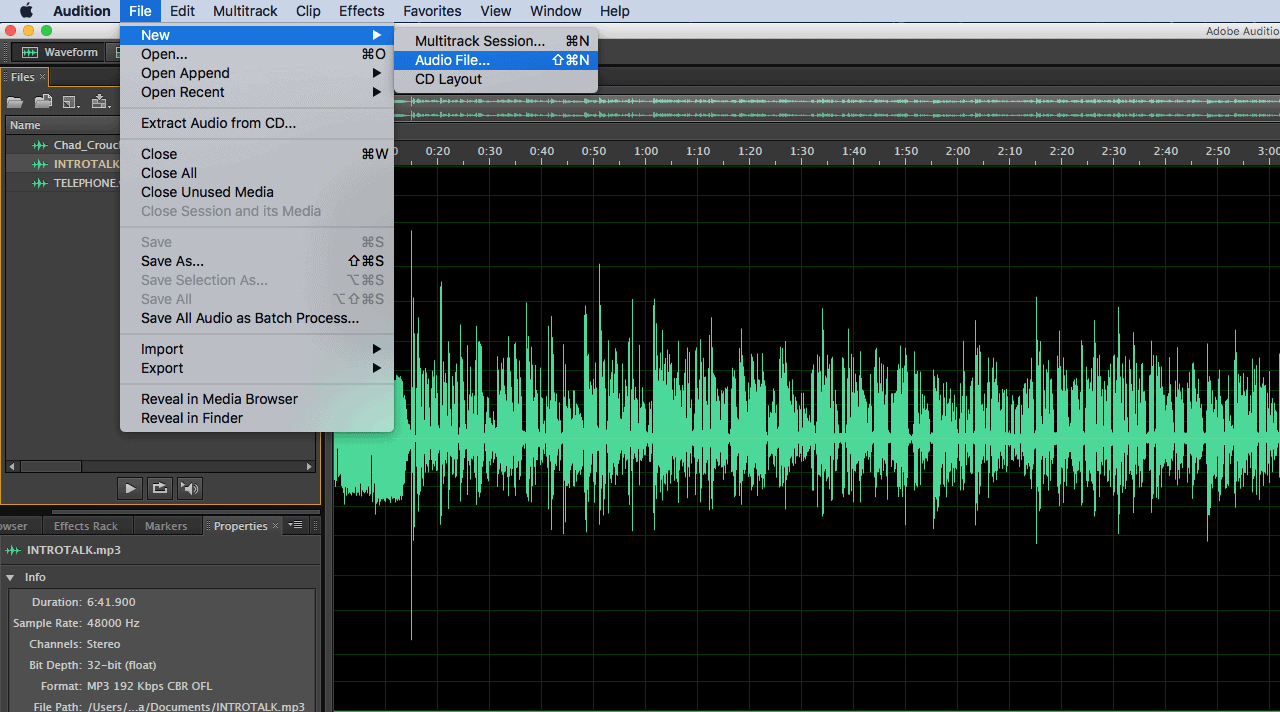Play the selected file preview
Image resolution: width=1280 pixels, height=712 pixels.
tap(130, 488)
